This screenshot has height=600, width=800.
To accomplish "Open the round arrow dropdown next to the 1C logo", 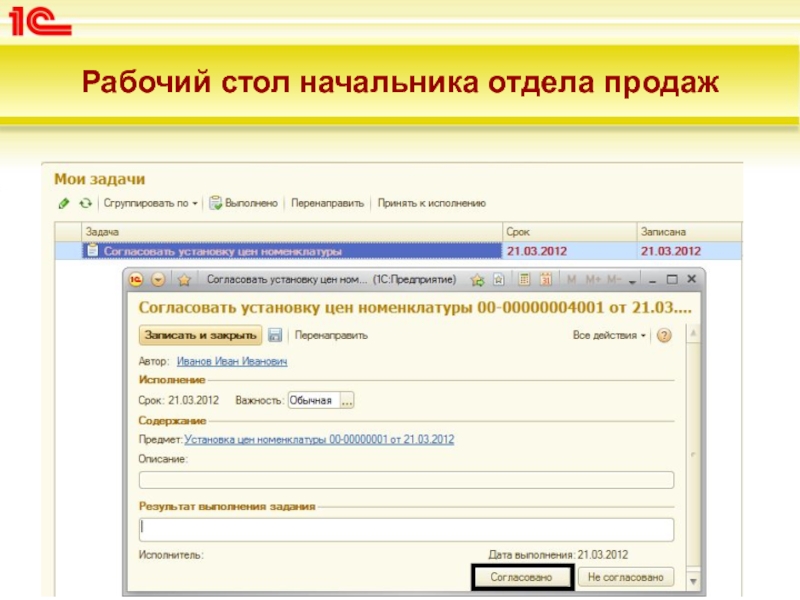I will pos(158,280).
